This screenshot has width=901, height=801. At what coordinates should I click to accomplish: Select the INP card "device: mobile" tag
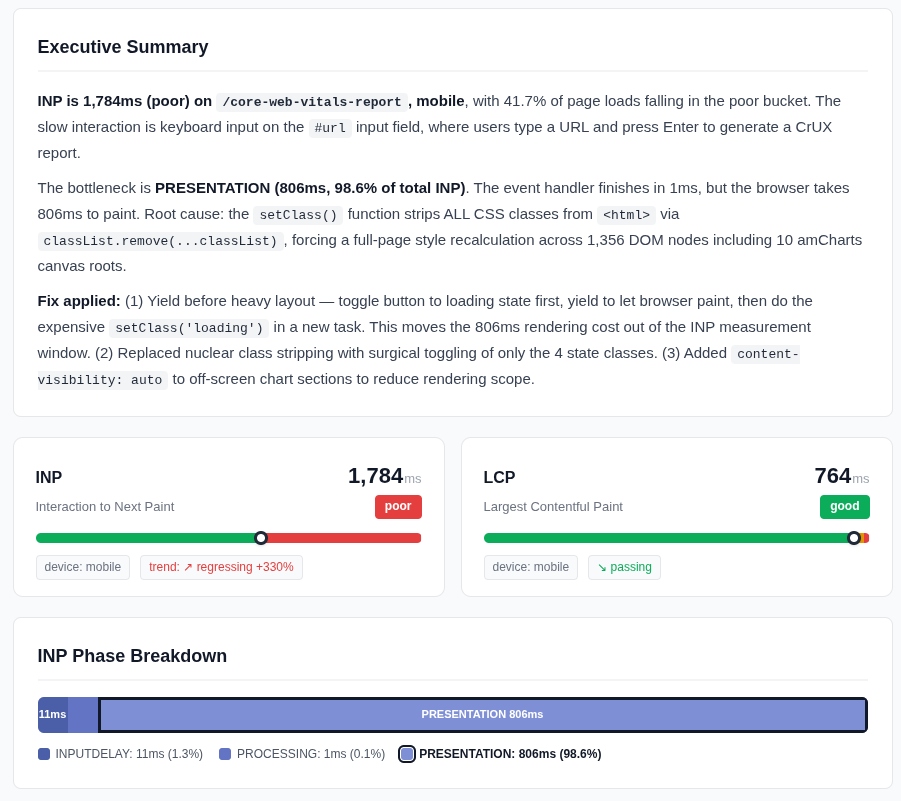(83, 568)
